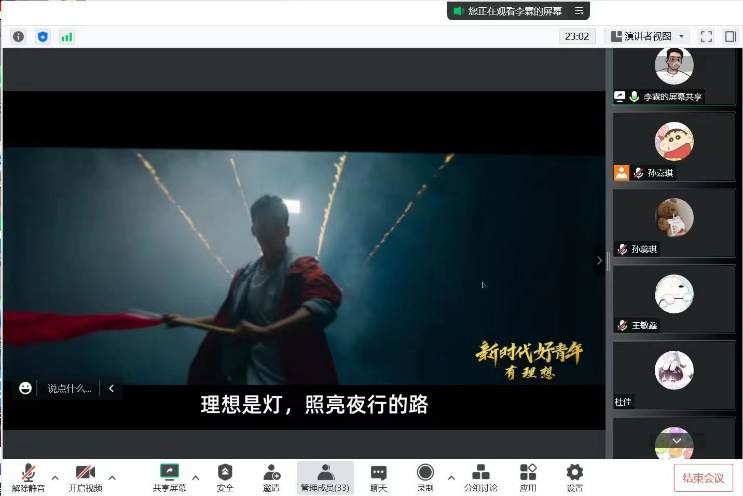Click 结束会议 to end meeting
The image size is (743, 496).
click(703, 478)
